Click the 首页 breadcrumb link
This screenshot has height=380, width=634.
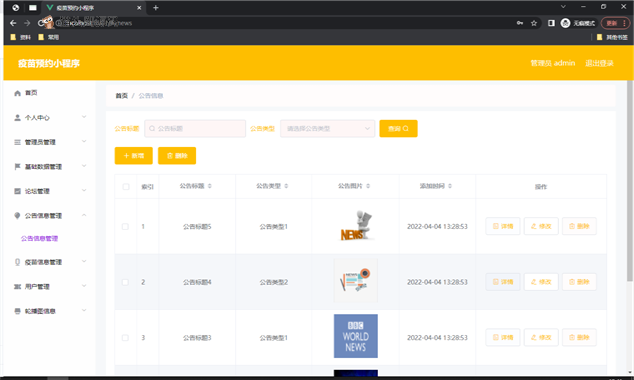(x=122, y=96)
